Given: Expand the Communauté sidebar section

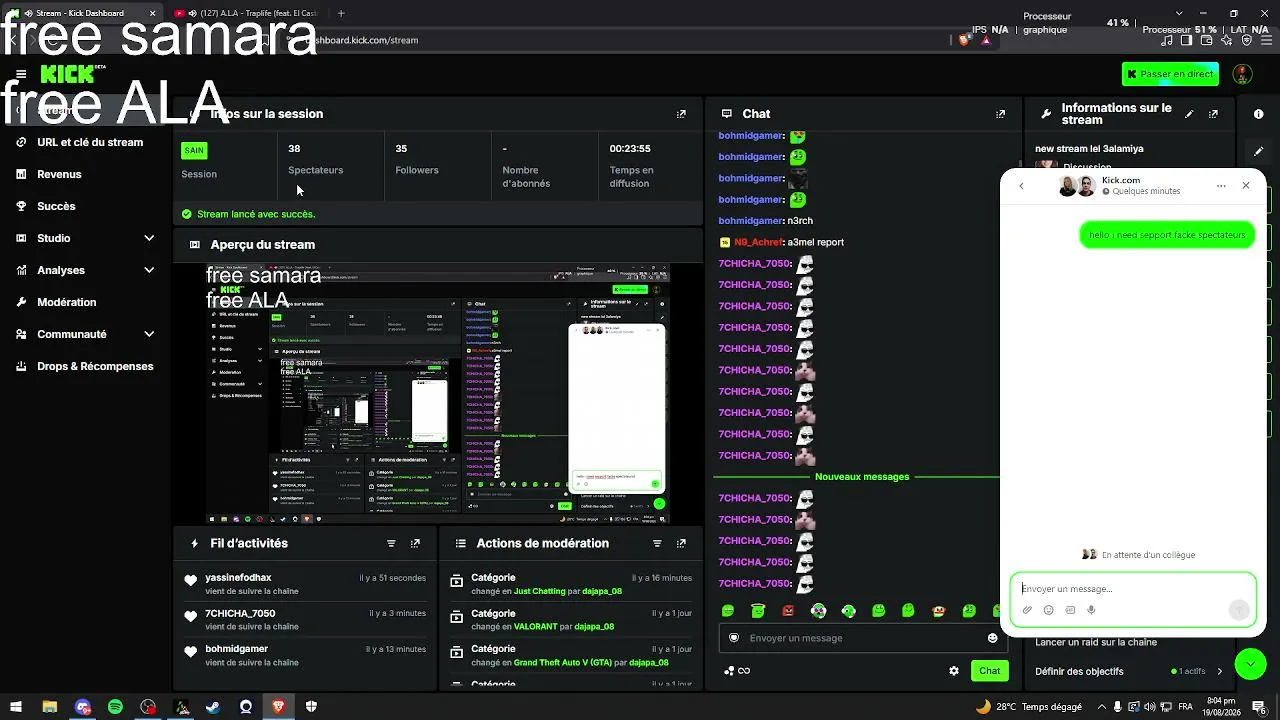Looking at the screenshot, I should click(x=149, y=334).
